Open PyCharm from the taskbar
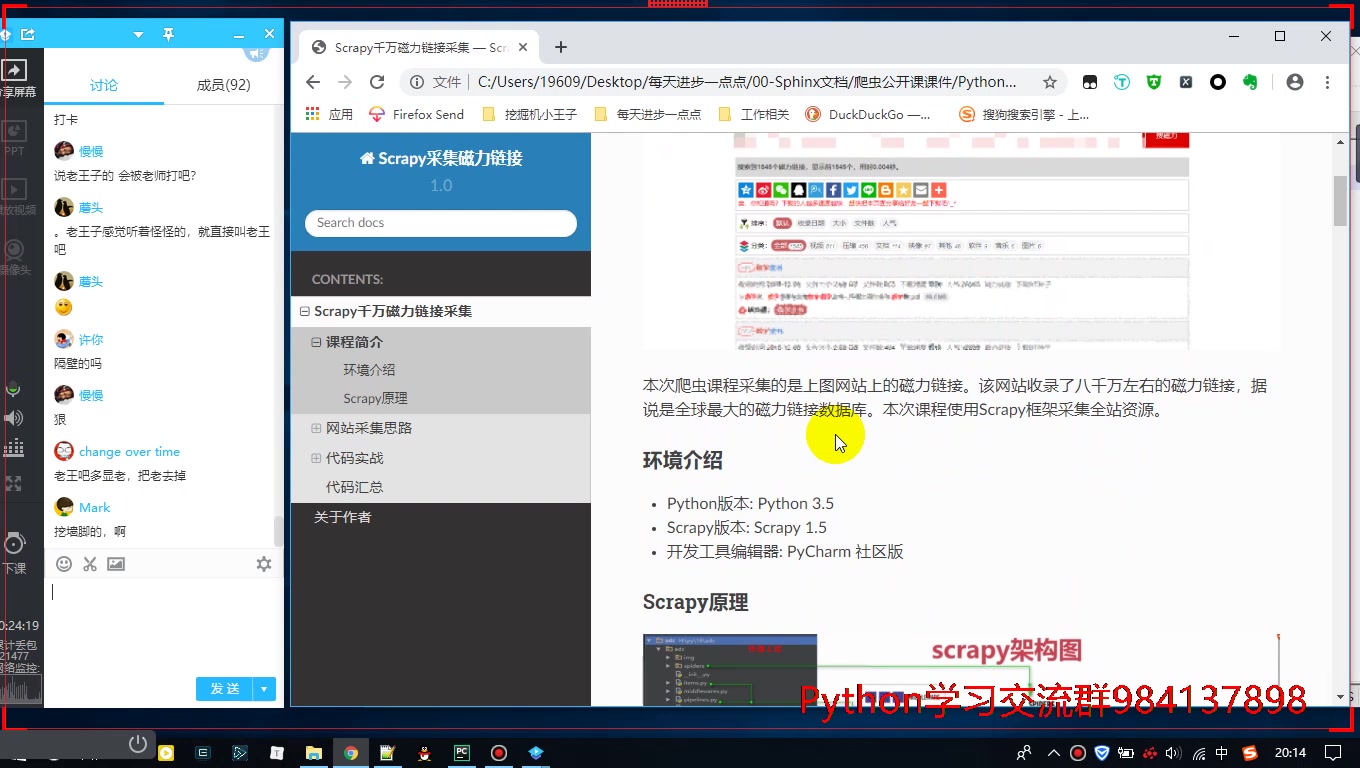Viewport: 1360px width, 768px height. [x=461, y=752]
